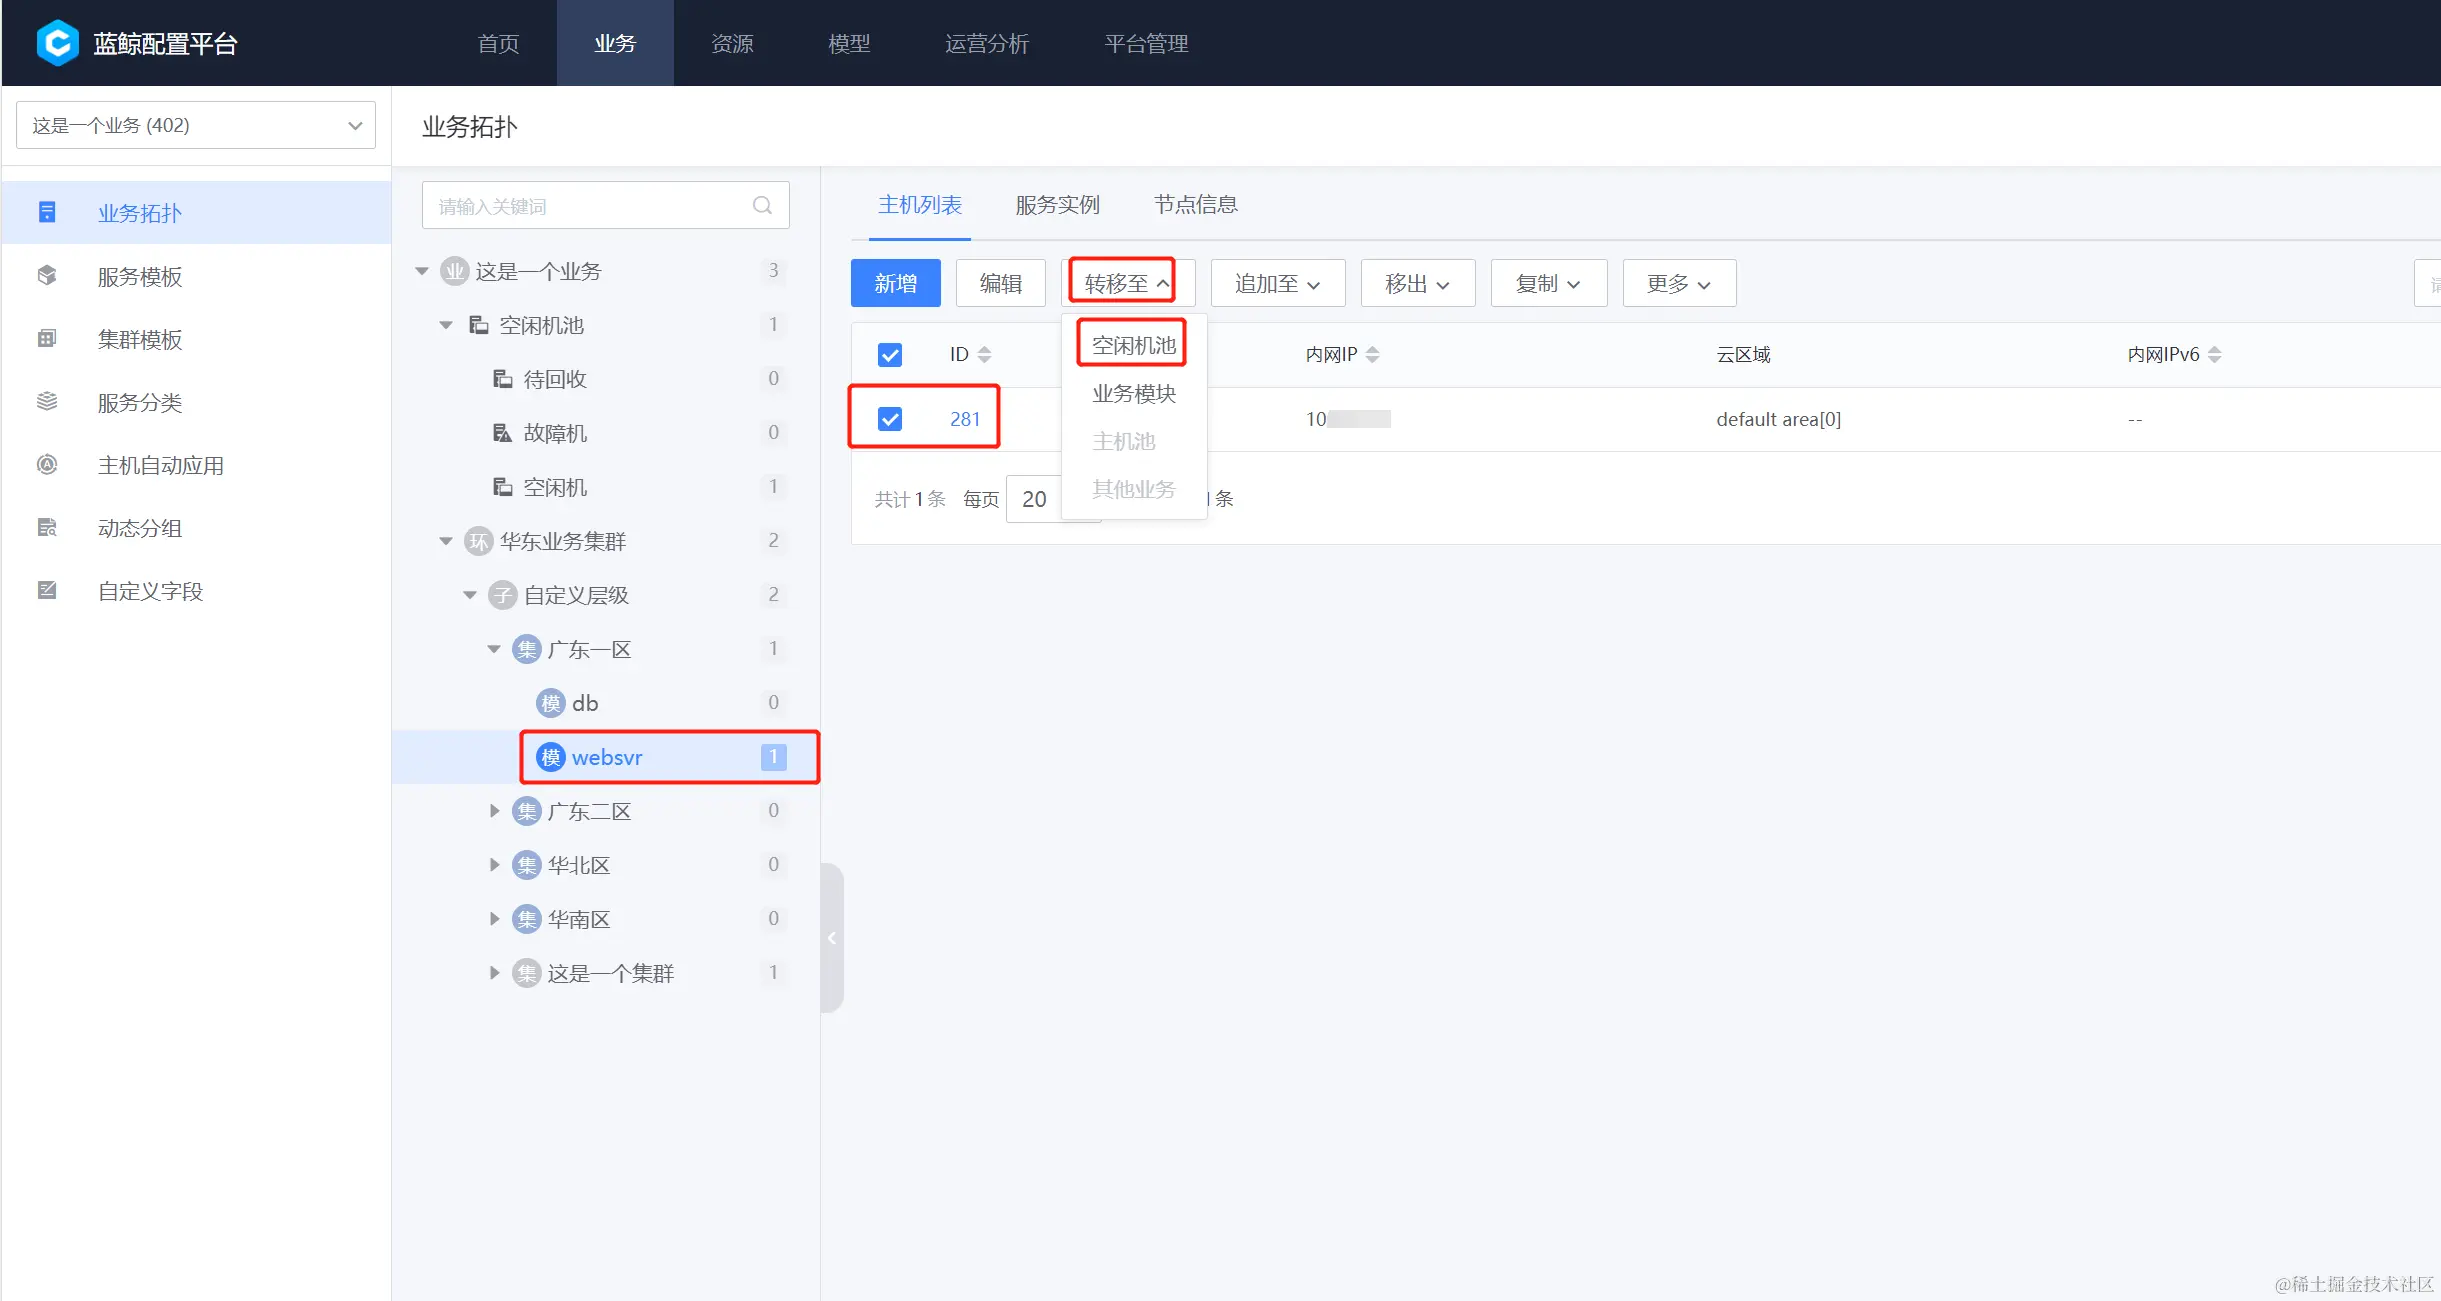2441x1301 pixels.
Task: Click the 集群模板 sidebar icon
Action: pos(47,338)
